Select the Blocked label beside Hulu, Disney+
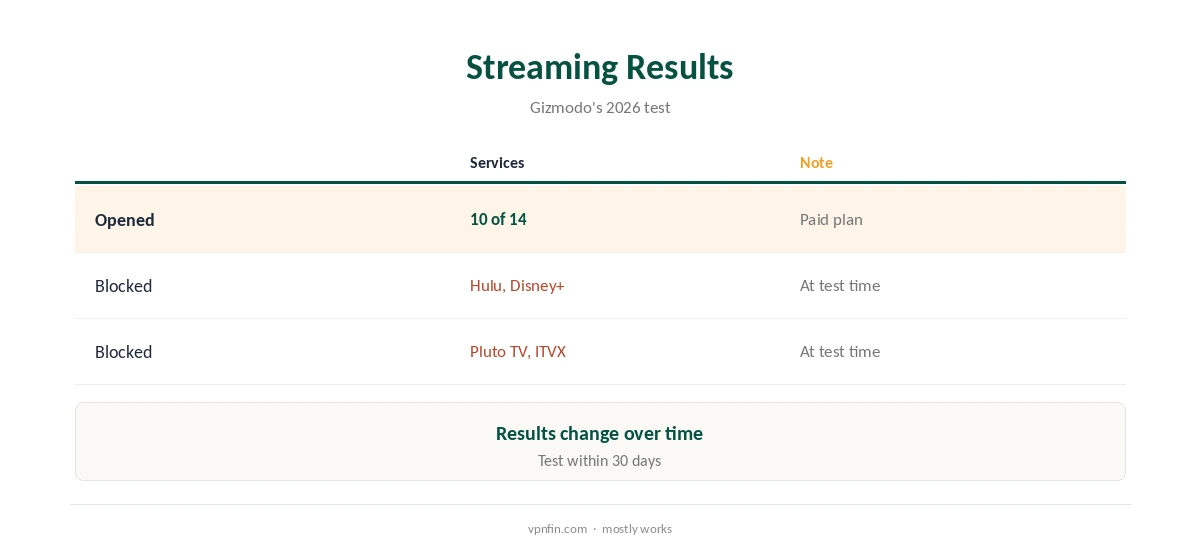1200x548 pixels. click(x=124, y=286)
